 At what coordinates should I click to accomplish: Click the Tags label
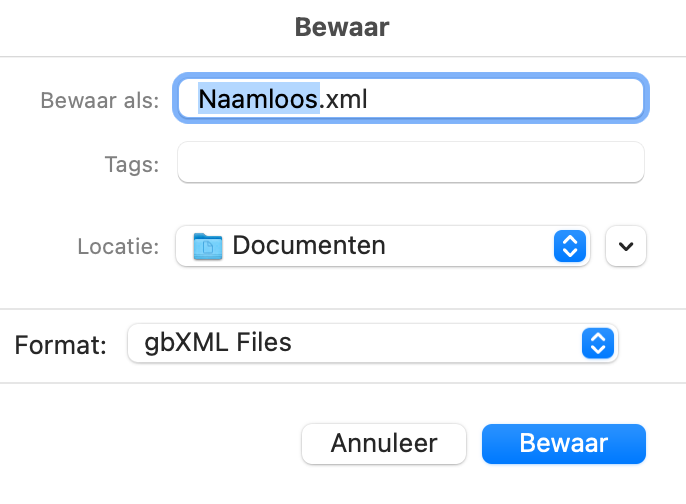coord(132,165)
